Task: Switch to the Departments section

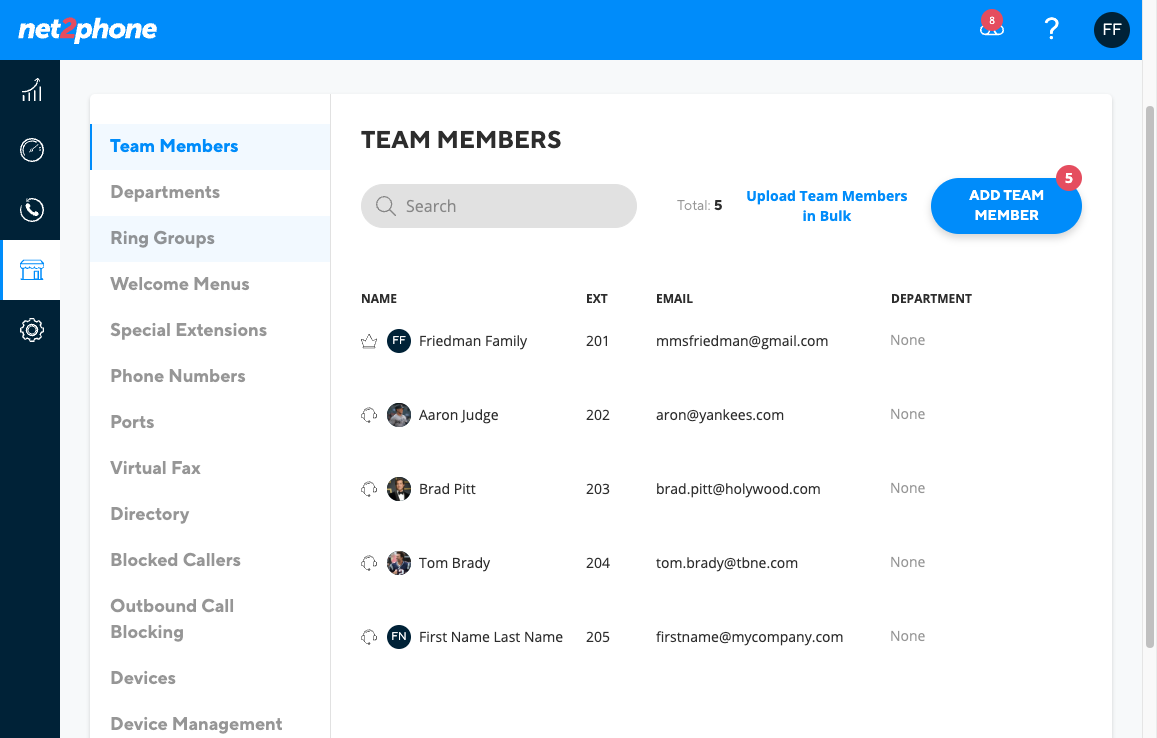Action: coord(165,192)
